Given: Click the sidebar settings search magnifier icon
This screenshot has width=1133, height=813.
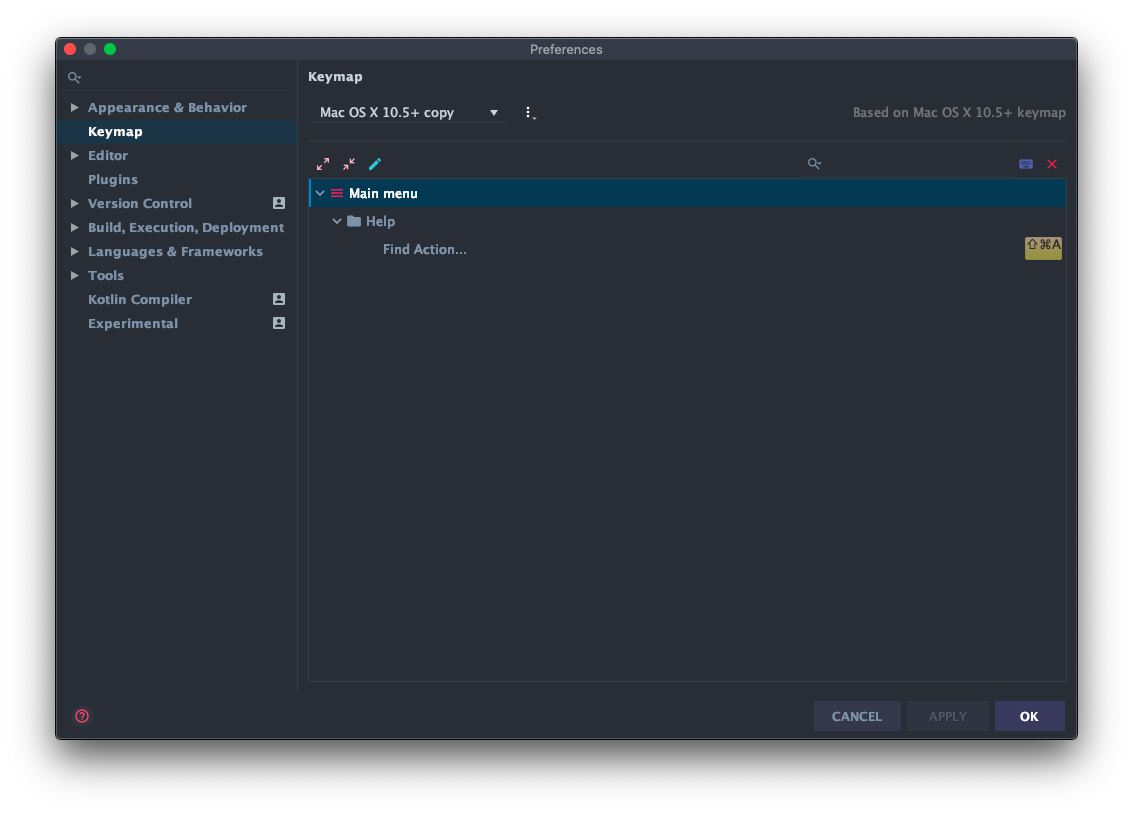Looking at the screenshot, I should (x=74, y=77).
